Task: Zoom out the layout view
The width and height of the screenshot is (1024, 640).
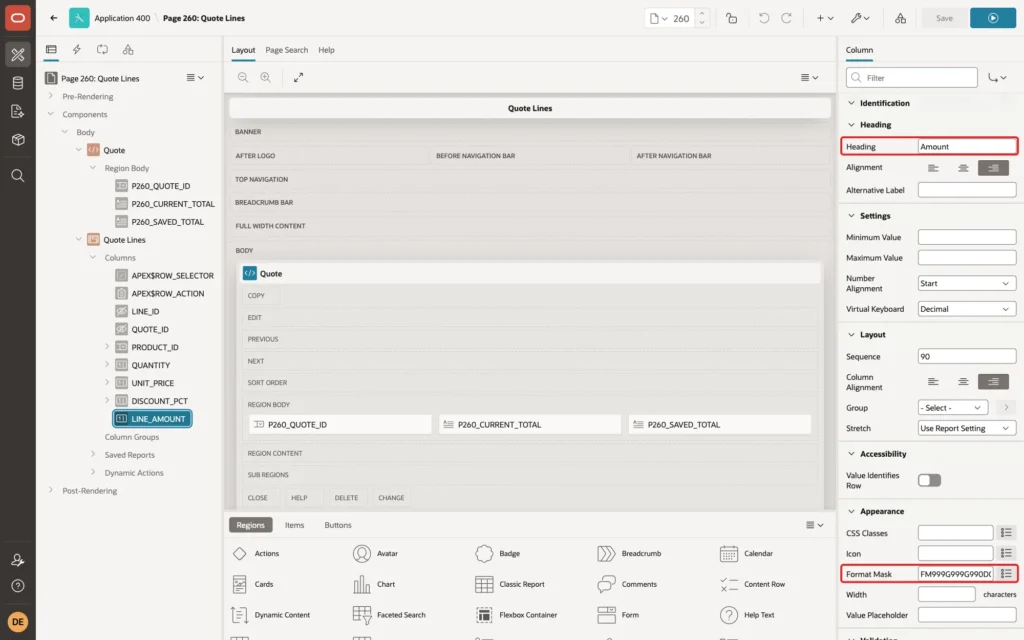Action: pos(243,77)
